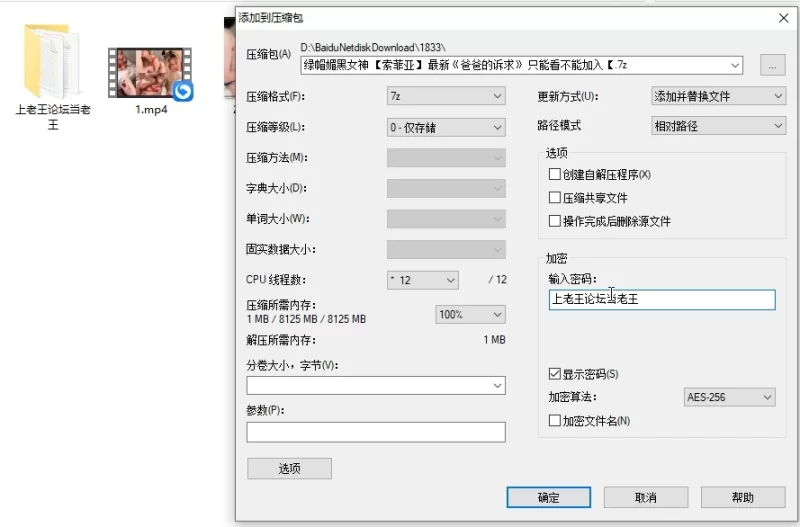Click the 取消 cancel button
Image resolution: width=800 pixels, height=527 pixels.
[x=646, y=497]
